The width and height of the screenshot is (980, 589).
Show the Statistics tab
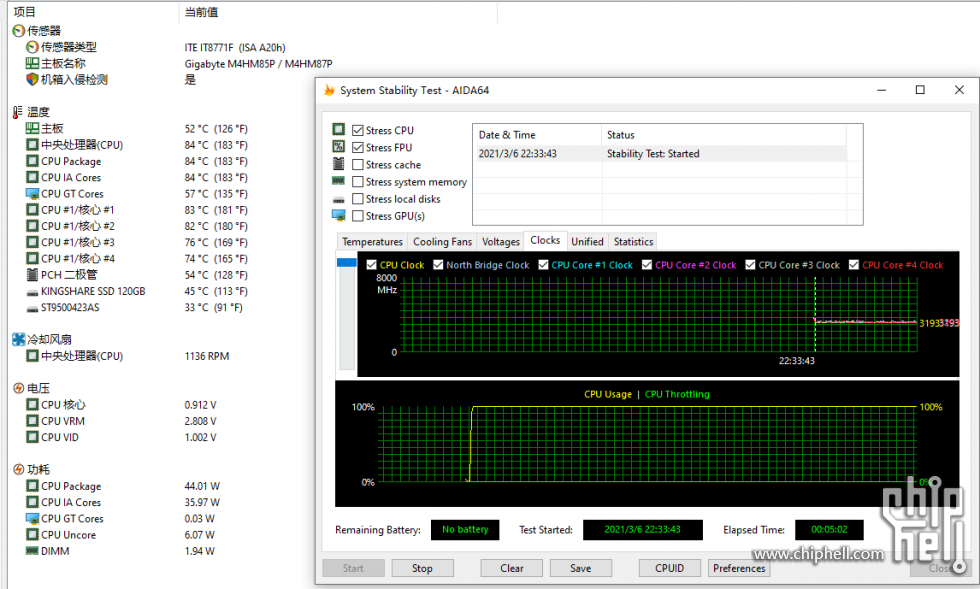tap(633, 241)
